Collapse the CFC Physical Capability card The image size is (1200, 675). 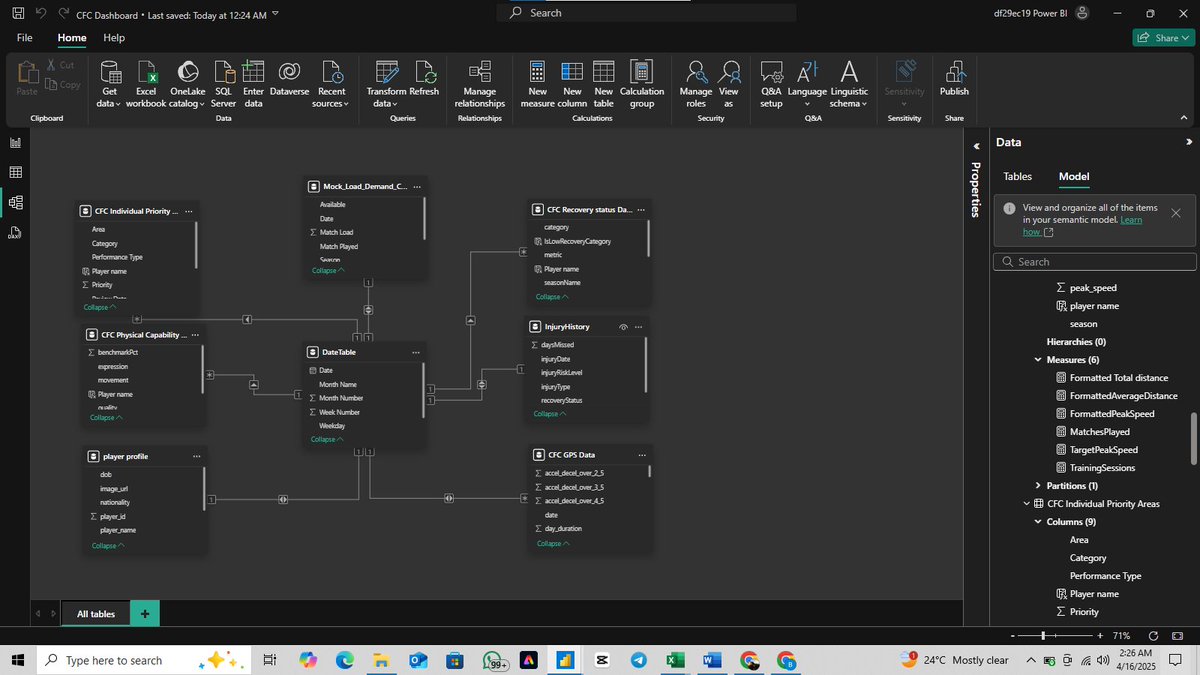pos(106,417)
